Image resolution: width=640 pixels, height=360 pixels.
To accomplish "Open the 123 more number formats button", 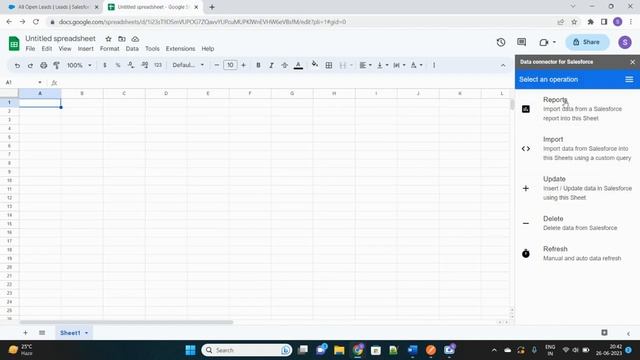I will tap(158, 65).
